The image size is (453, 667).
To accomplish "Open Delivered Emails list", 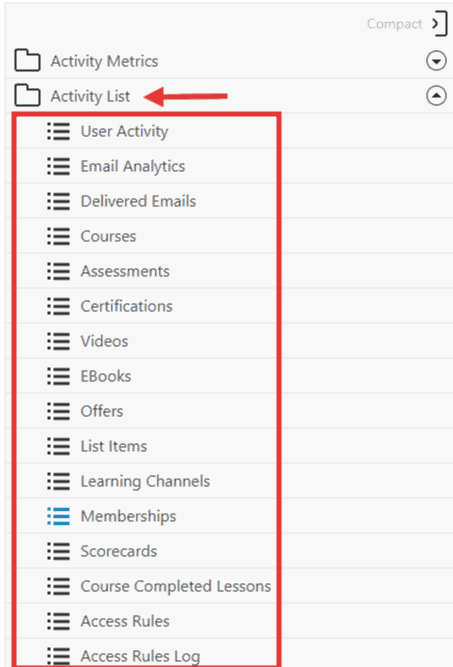I will tap(138, 201).
